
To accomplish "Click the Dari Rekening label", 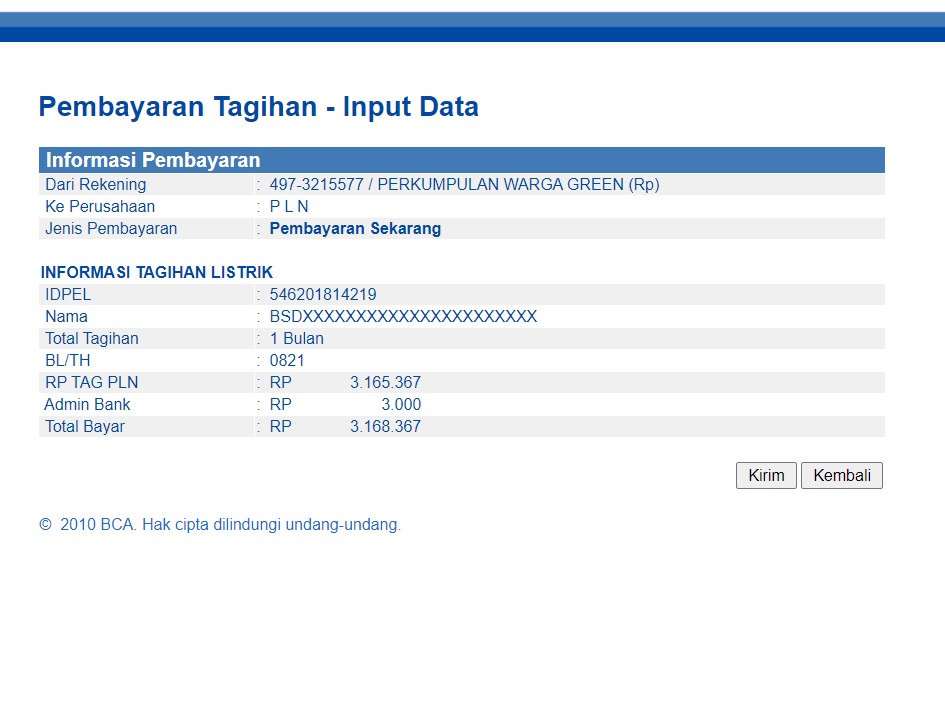I will pos(96,185).
